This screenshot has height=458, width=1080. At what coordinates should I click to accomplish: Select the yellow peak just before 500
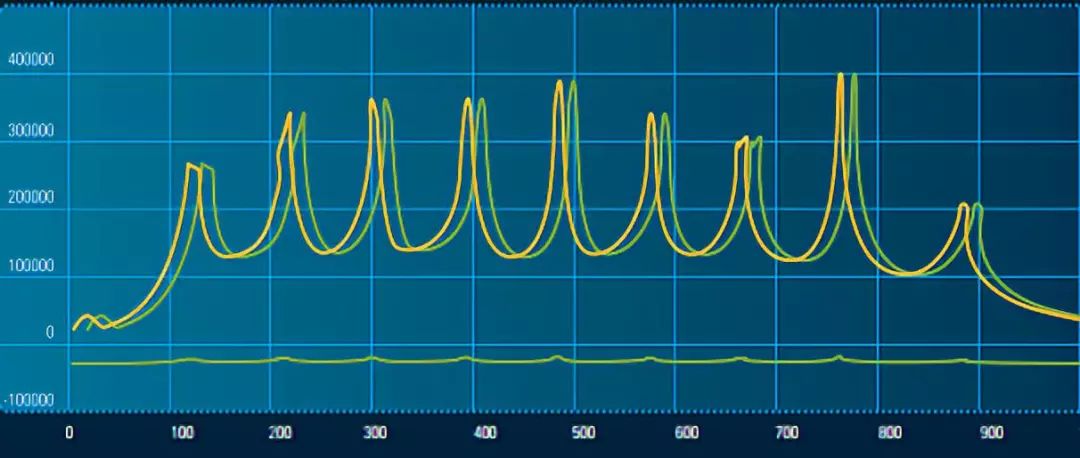(x=559, y=82)
